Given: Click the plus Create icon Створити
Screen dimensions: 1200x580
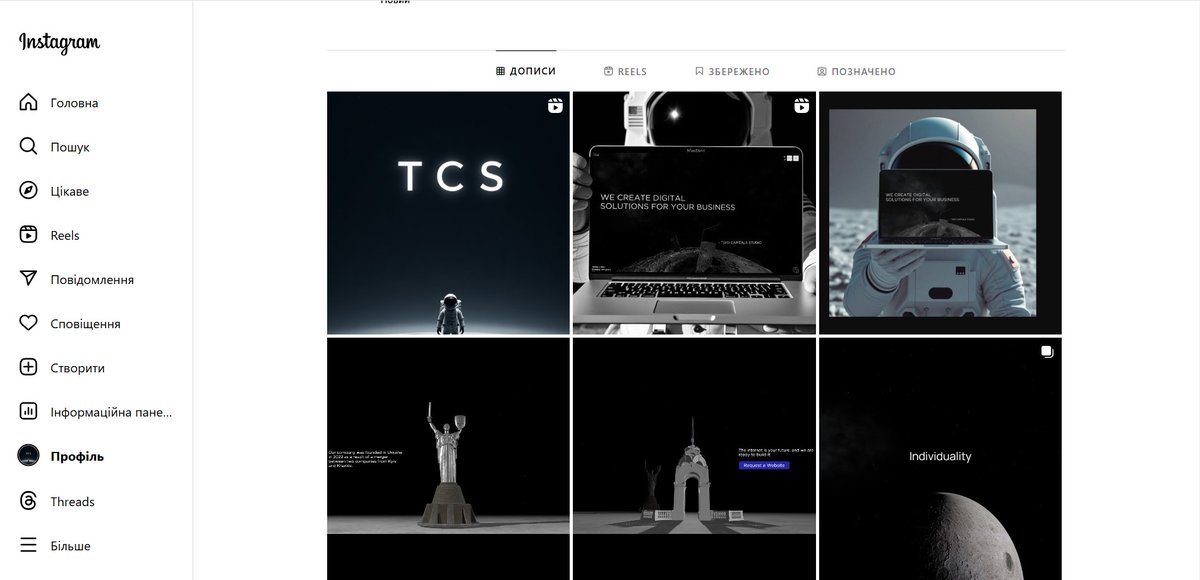Looking at the screenshot, I should 29,367.
